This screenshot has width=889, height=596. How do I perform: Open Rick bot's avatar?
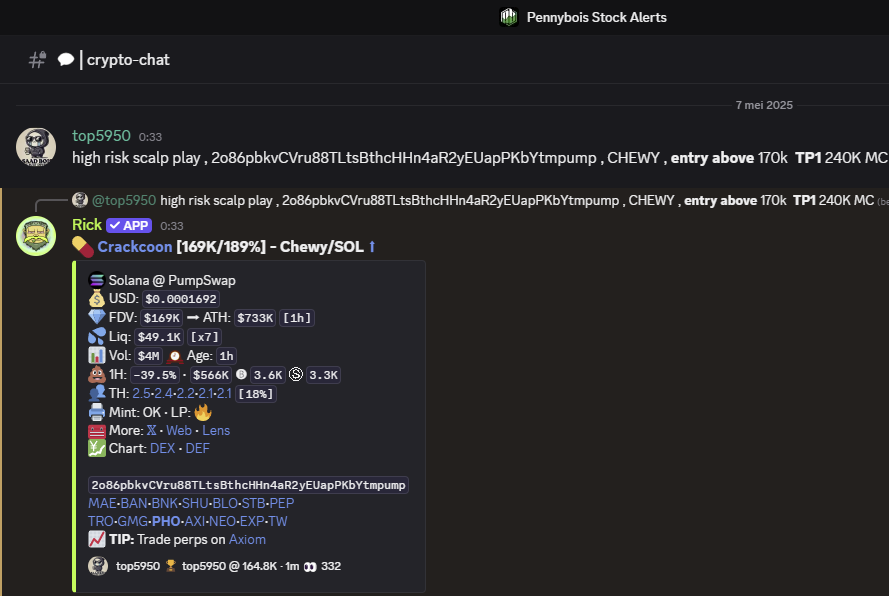(36, 236)
